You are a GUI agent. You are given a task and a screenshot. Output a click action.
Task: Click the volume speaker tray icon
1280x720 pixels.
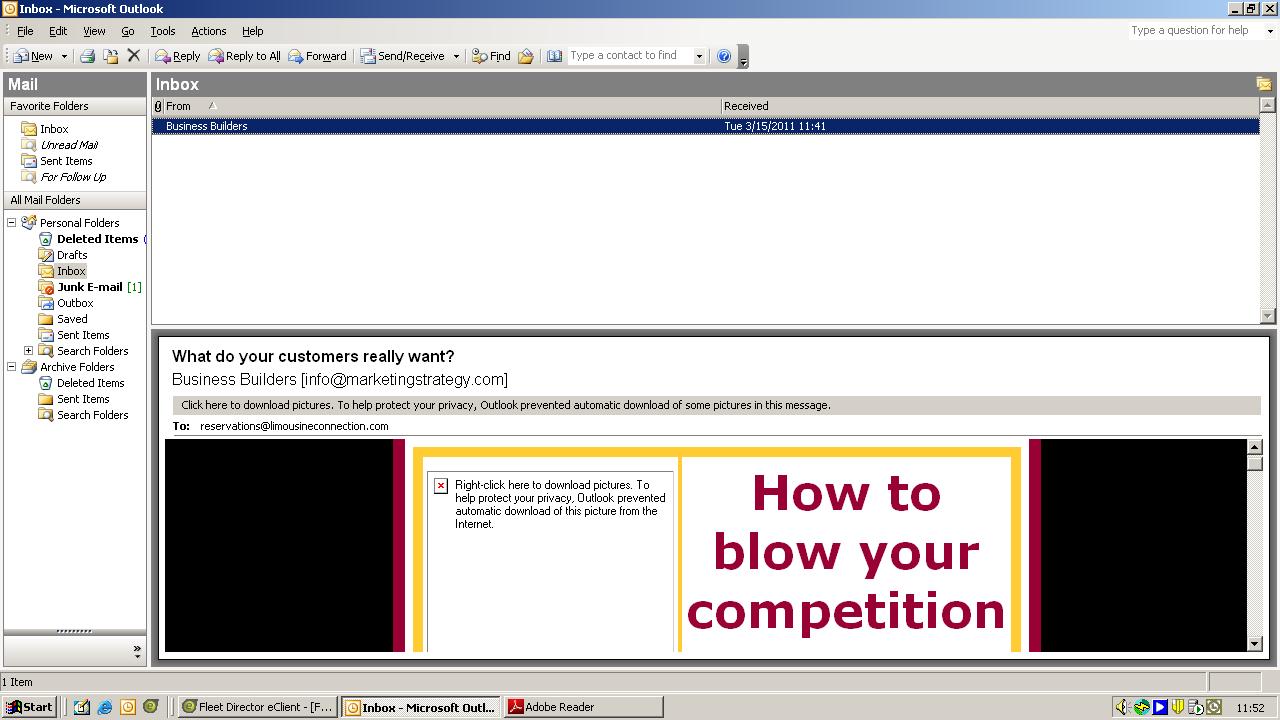(1122, 707)
